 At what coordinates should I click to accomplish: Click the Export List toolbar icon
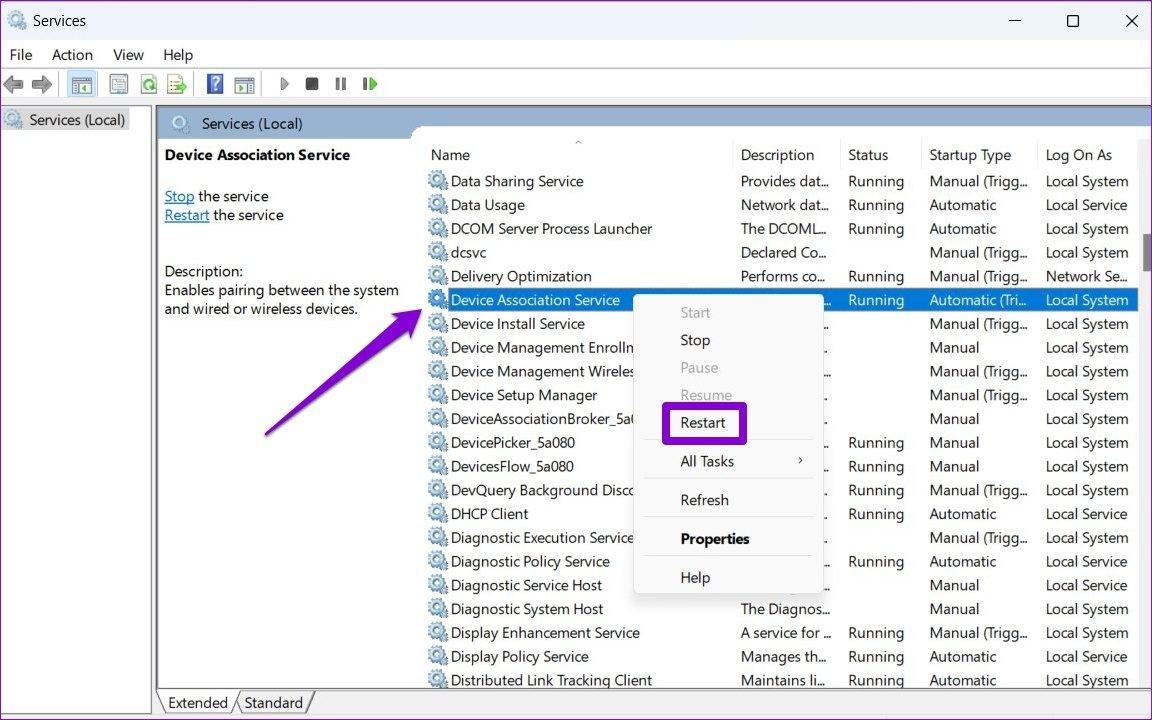point(177,84)
